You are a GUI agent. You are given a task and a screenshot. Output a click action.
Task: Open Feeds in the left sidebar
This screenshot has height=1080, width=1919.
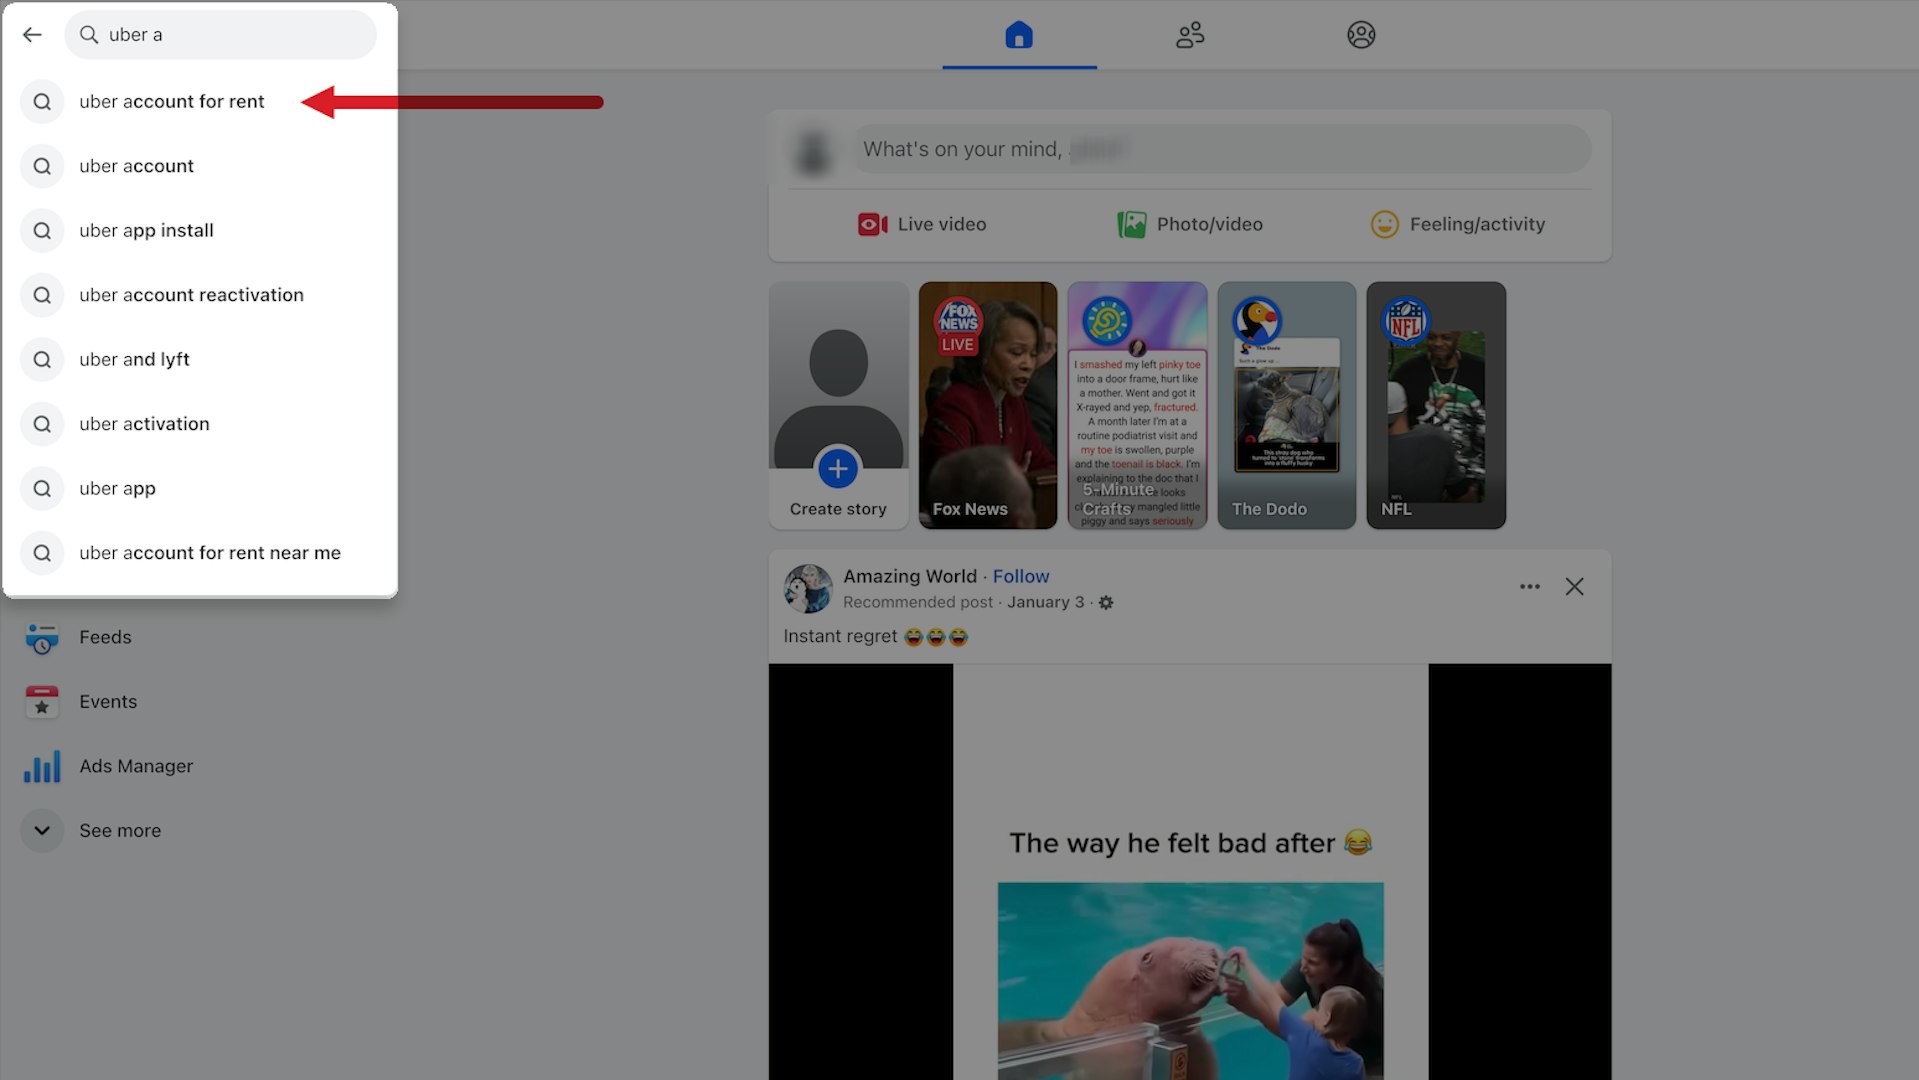tap(200, 637)
